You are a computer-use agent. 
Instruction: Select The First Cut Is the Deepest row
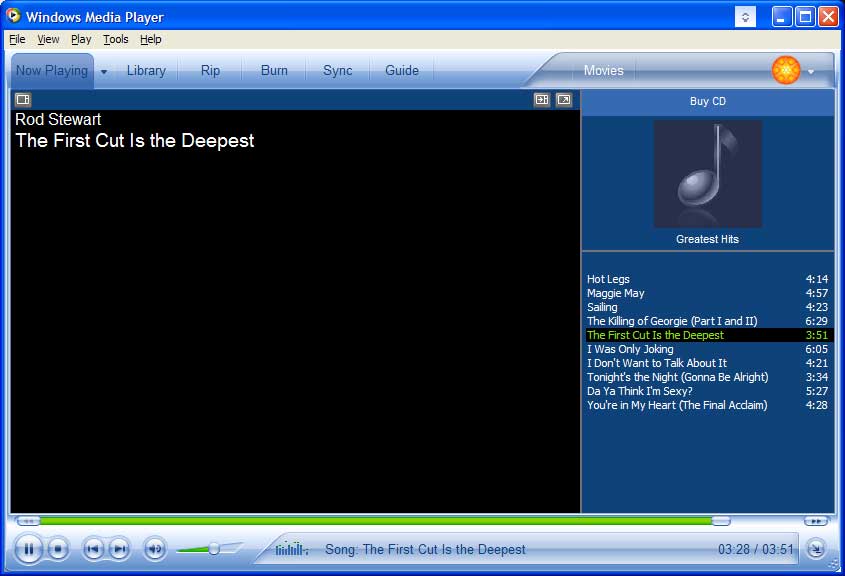[x=708, y=335]
